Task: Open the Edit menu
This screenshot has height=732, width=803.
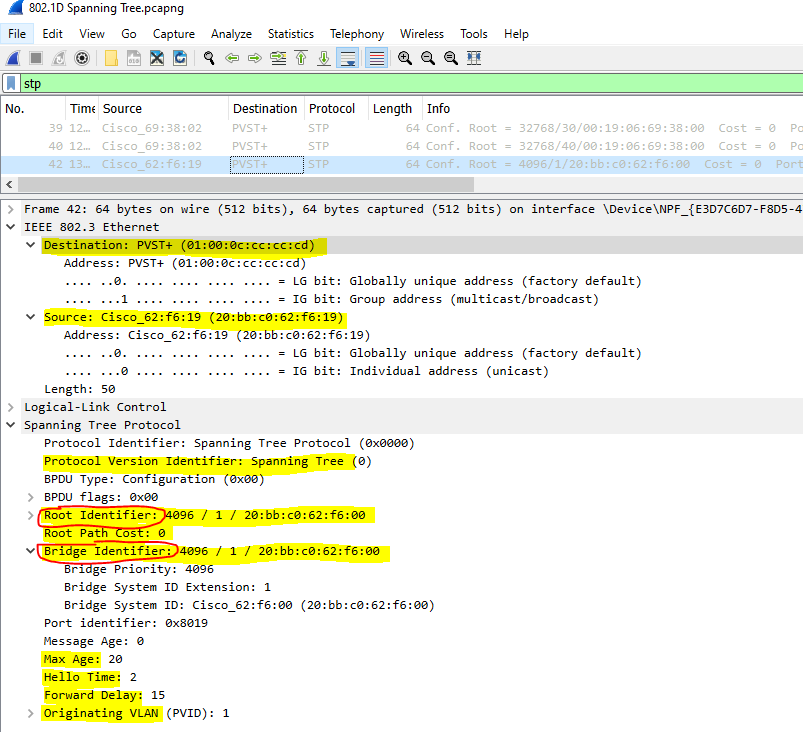Action: pos(52,34)
